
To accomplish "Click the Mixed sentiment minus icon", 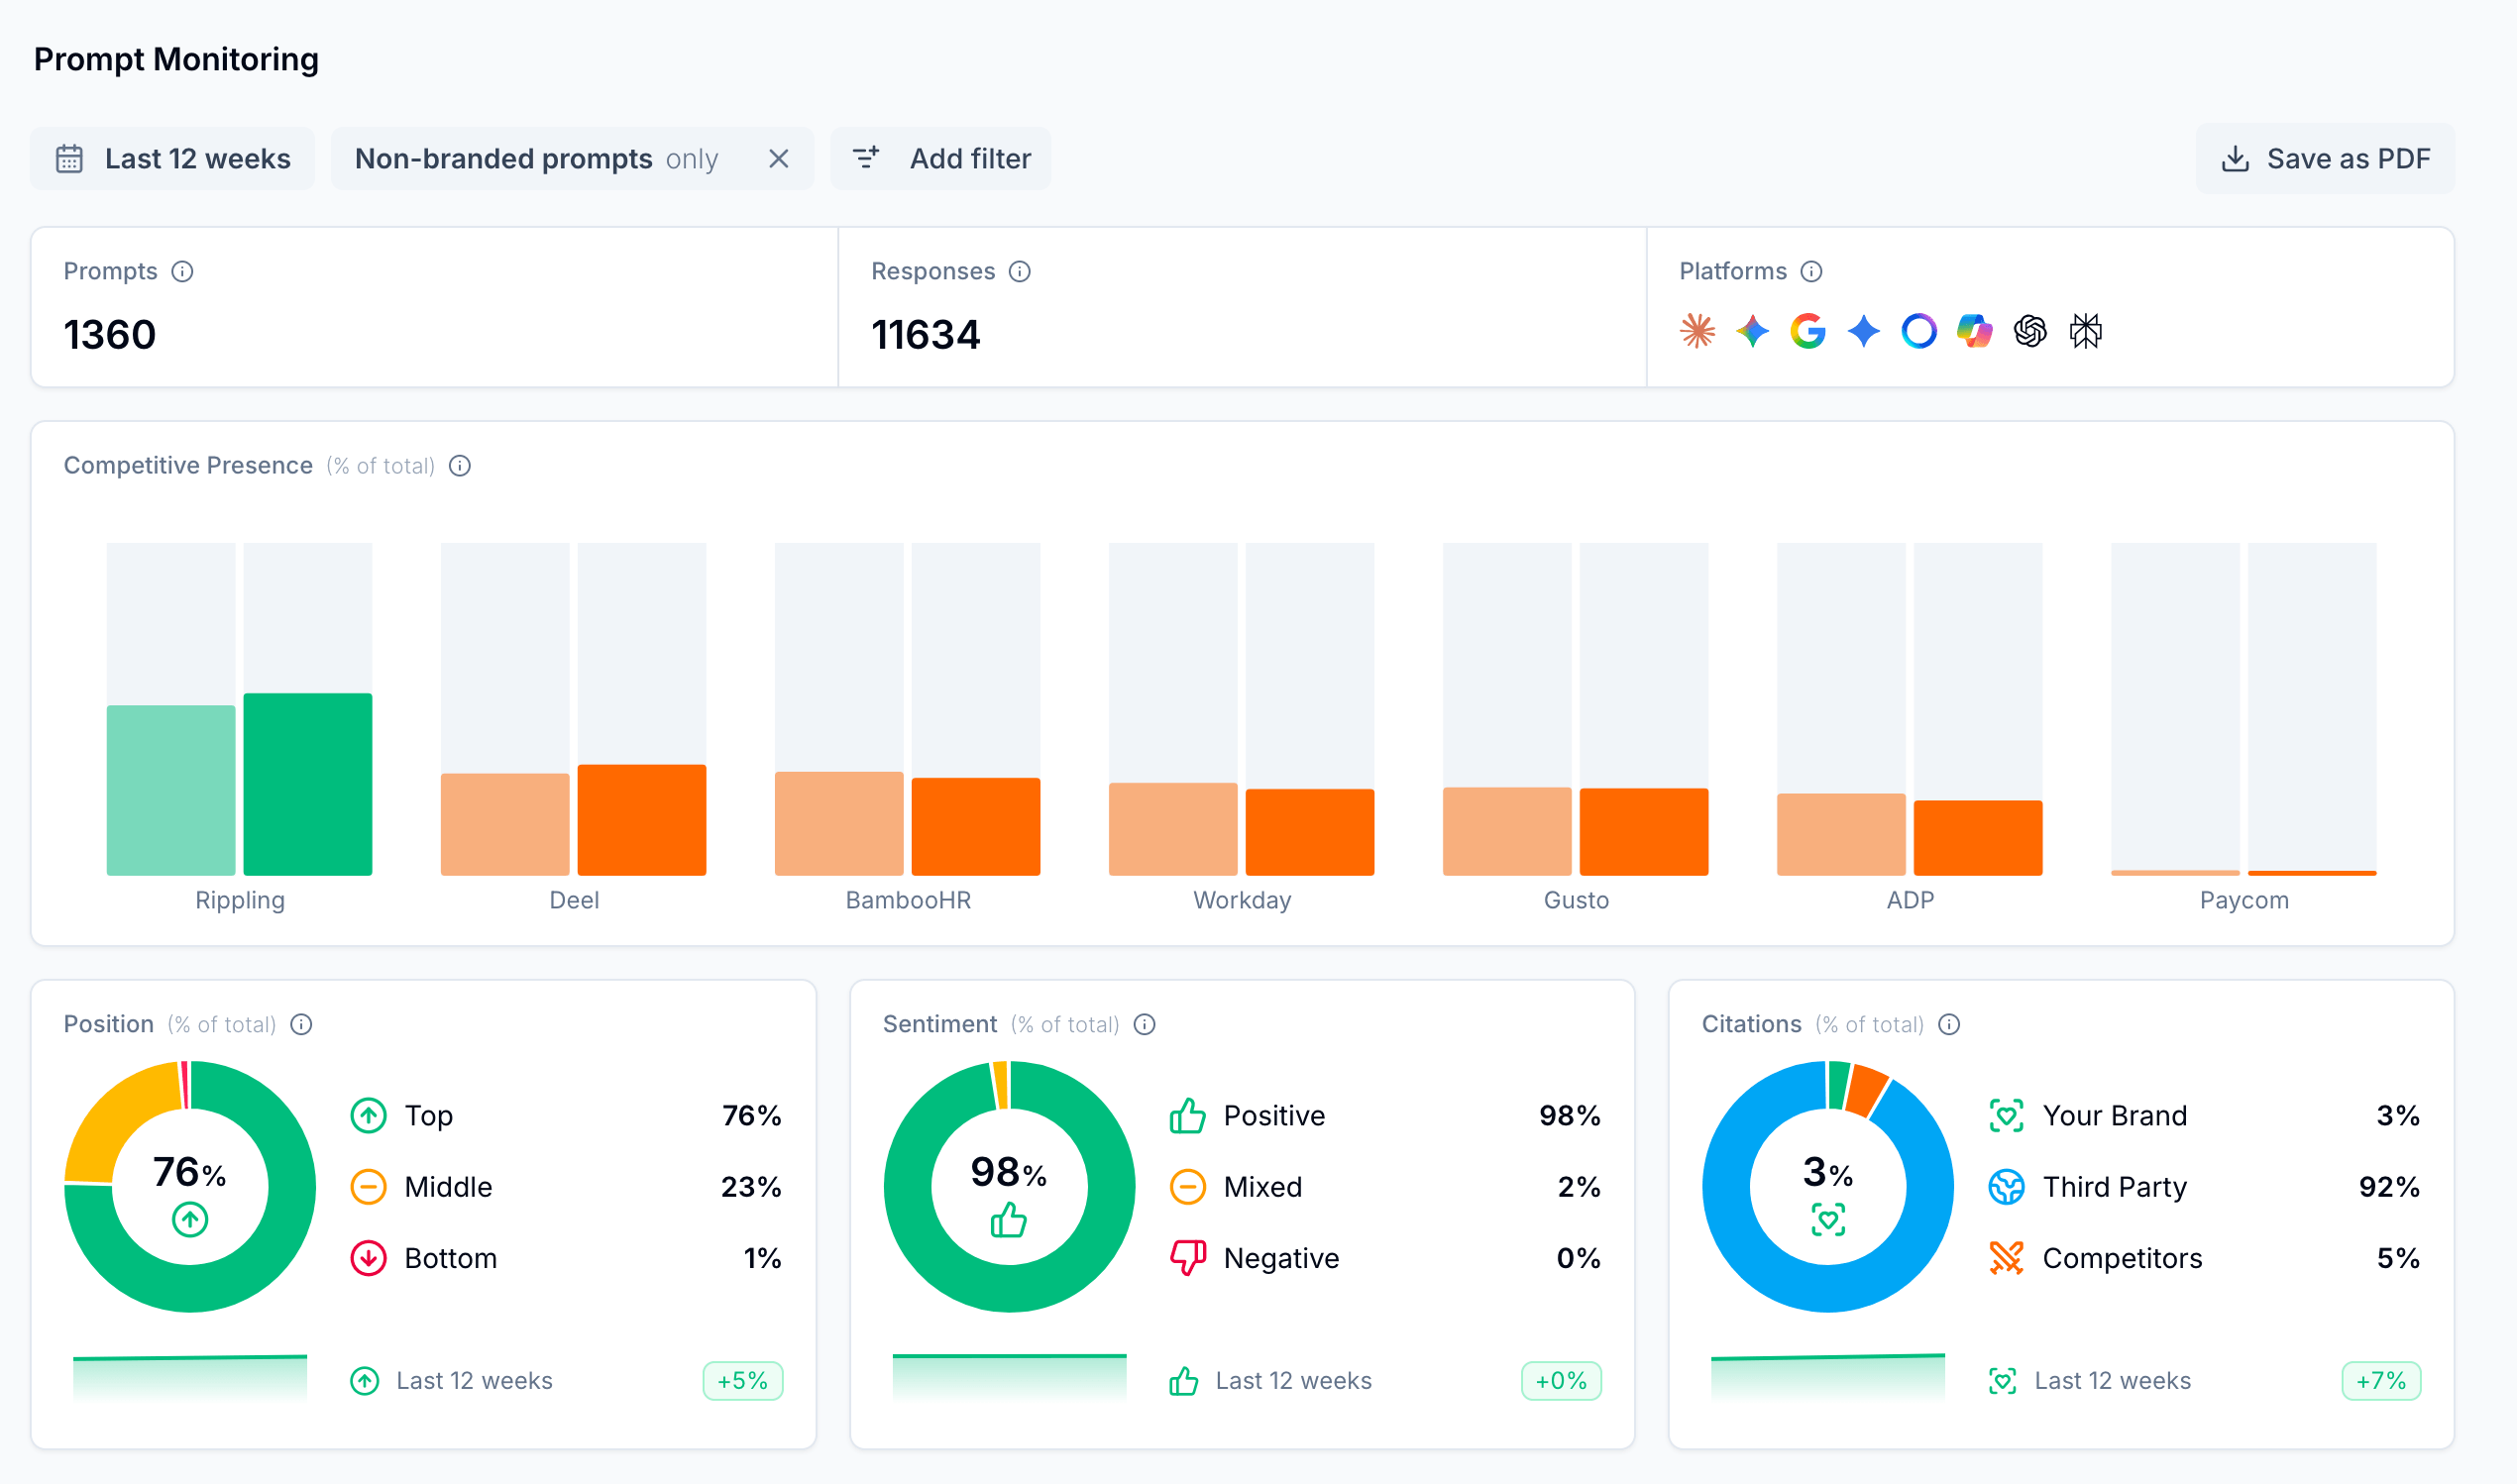I will 1188,1187.
